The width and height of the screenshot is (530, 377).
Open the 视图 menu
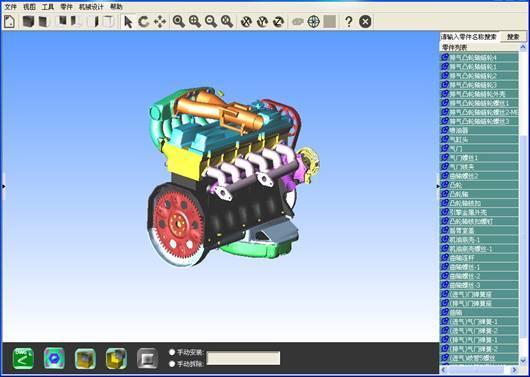[29, 7]
